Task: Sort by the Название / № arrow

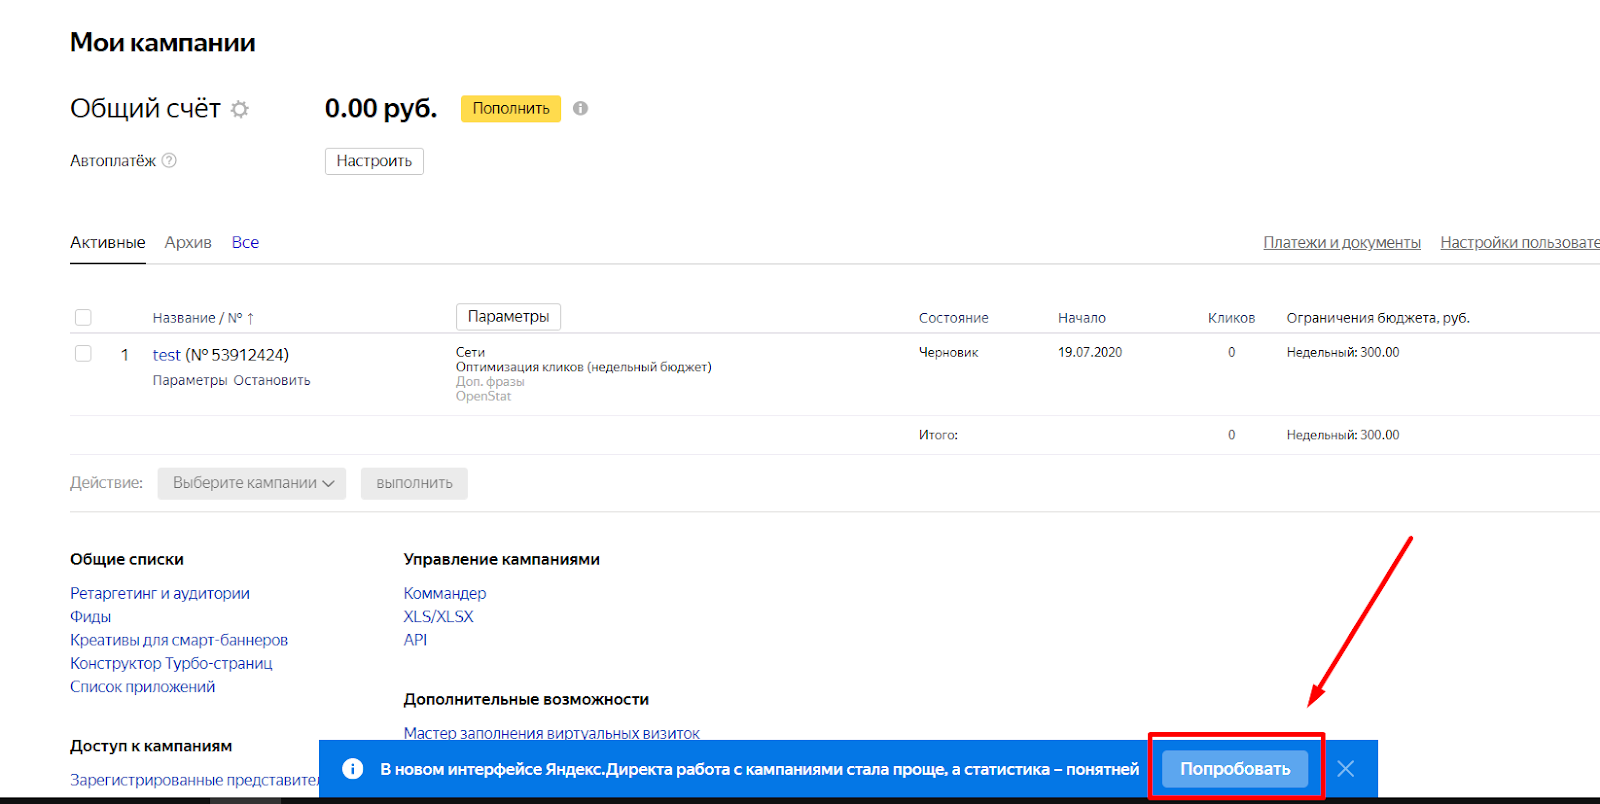Action: 250,318
